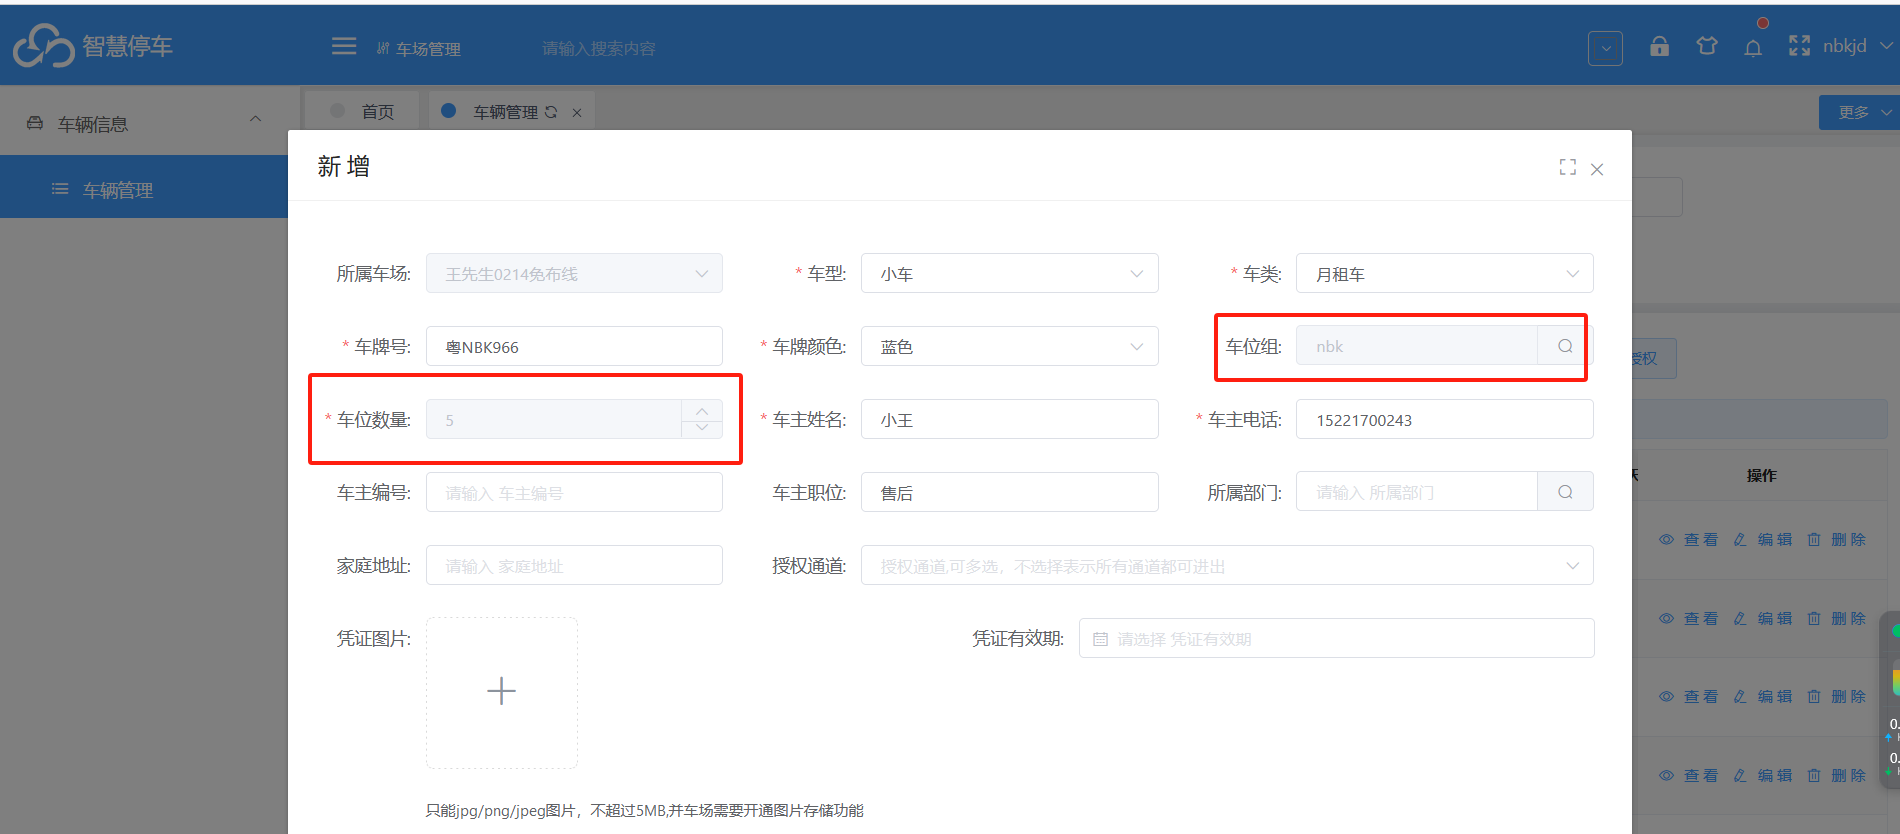The image size is (1900, 834).
Task: Click the plus icon to upload 凭证图片
Action: (502, 692)
